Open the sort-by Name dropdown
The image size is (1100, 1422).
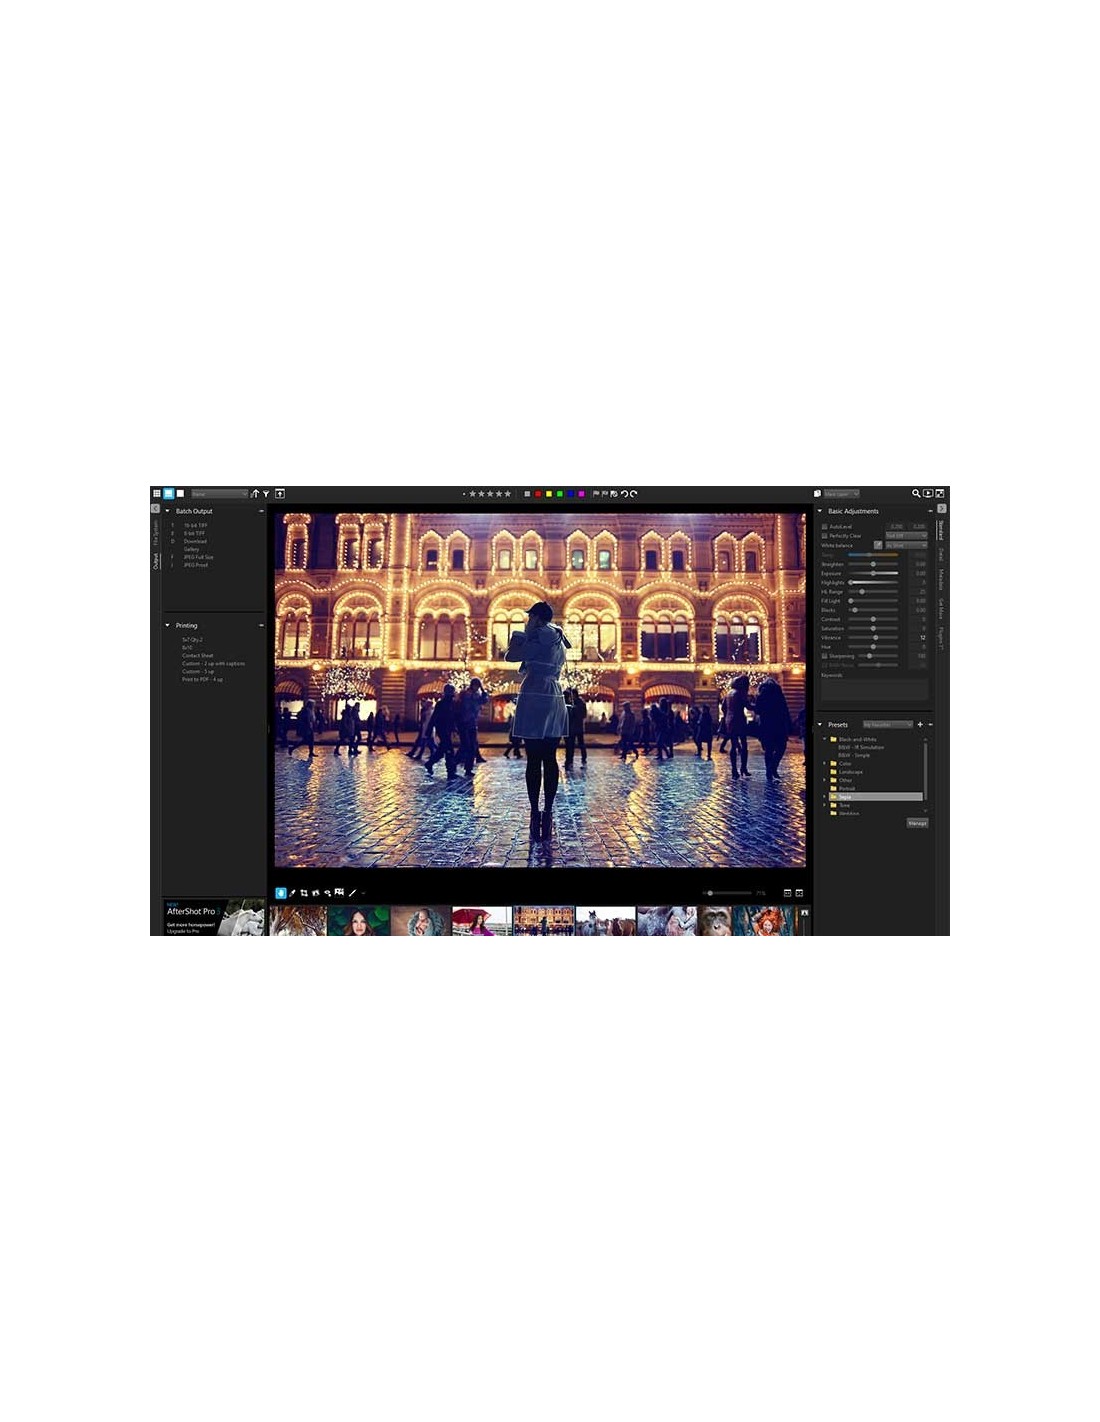tap(219, 494)
